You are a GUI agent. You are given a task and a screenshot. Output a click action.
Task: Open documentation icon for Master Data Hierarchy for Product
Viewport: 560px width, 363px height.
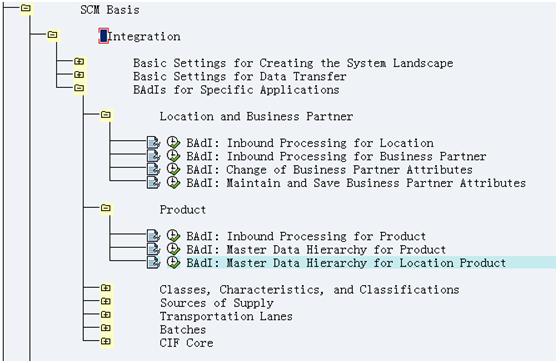point(154,249)
